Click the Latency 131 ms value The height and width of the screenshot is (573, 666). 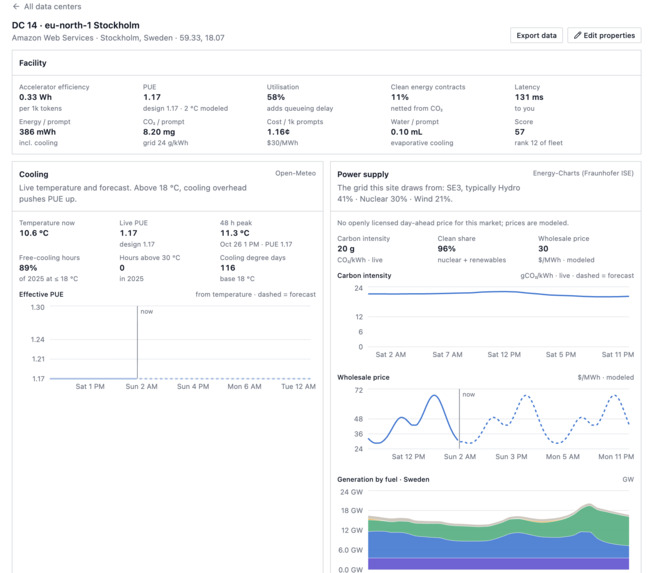[x=529, y=97]
